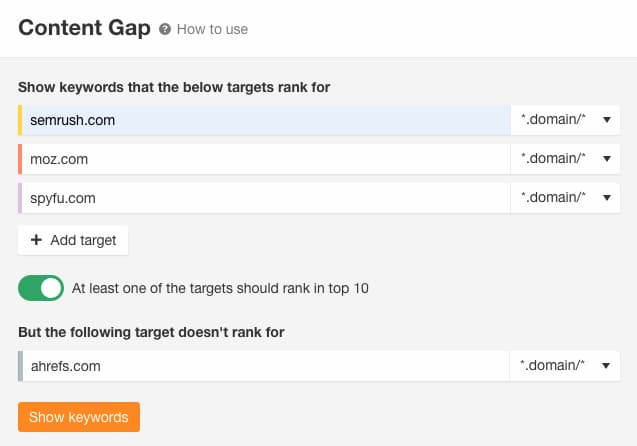Open the moz.com domain mode dropdown
The width and height of the screenshot is (637, 446).
point(565,159)
